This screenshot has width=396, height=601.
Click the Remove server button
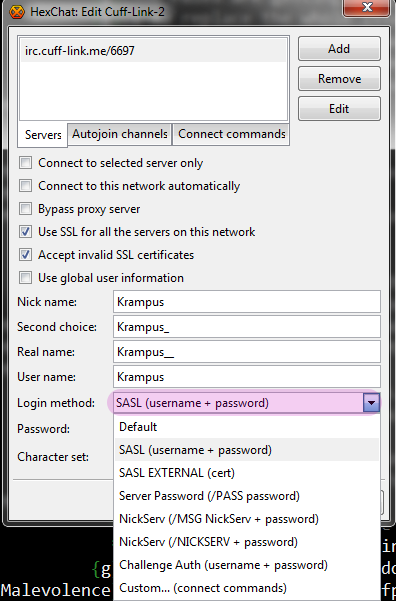339,79
